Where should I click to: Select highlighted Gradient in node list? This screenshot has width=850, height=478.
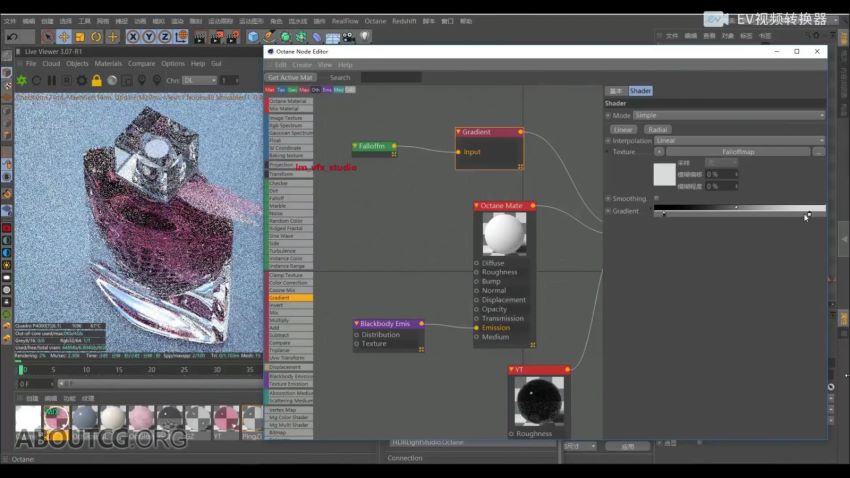click(x=289, y=298)
